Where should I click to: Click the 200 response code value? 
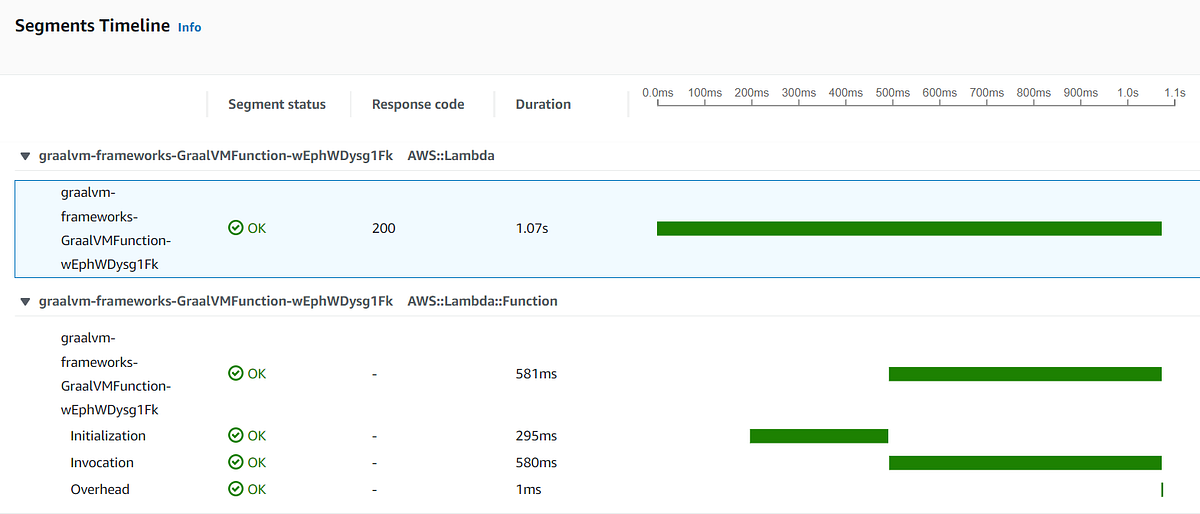click(384, 229)
